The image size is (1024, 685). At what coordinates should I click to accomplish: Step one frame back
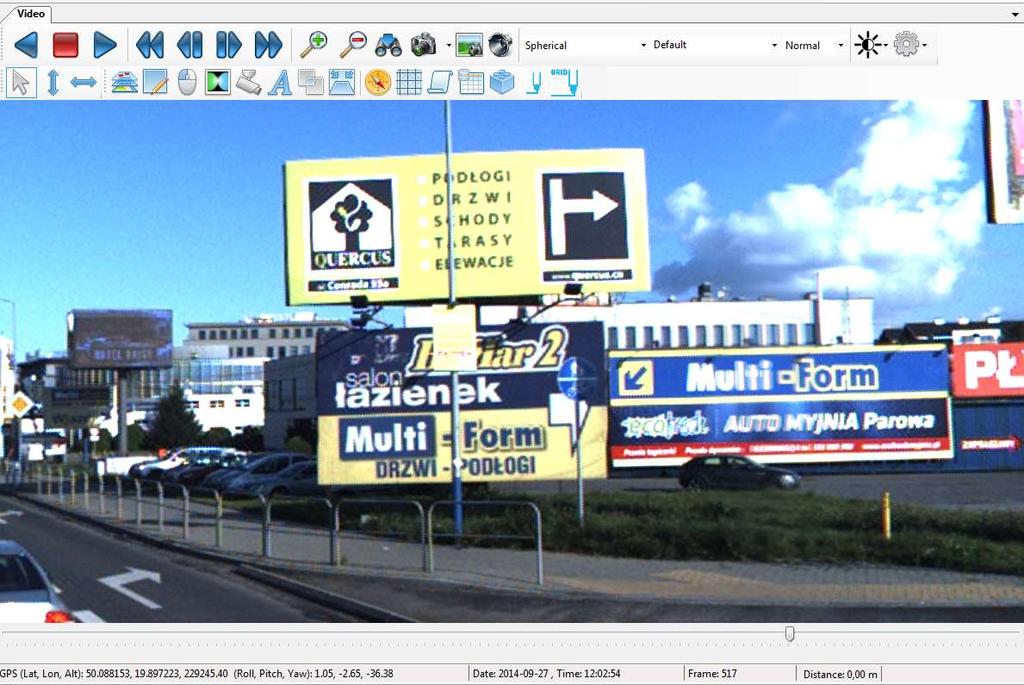click(189, 45)
